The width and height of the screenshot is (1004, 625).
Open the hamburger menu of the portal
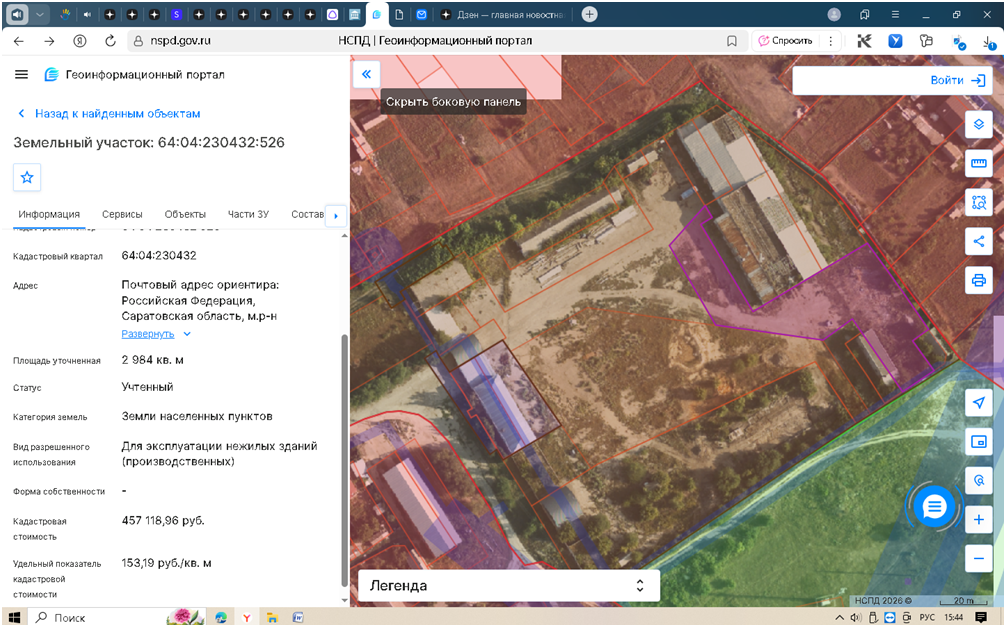click(x=21, y=74)
